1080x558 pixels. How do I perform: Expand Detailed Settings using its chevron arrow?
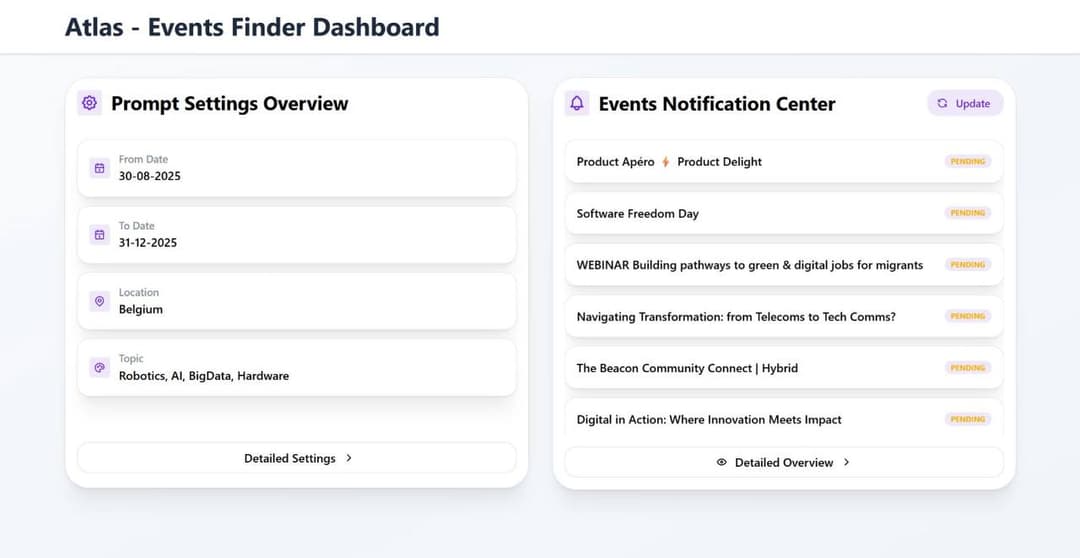[349, 458]
